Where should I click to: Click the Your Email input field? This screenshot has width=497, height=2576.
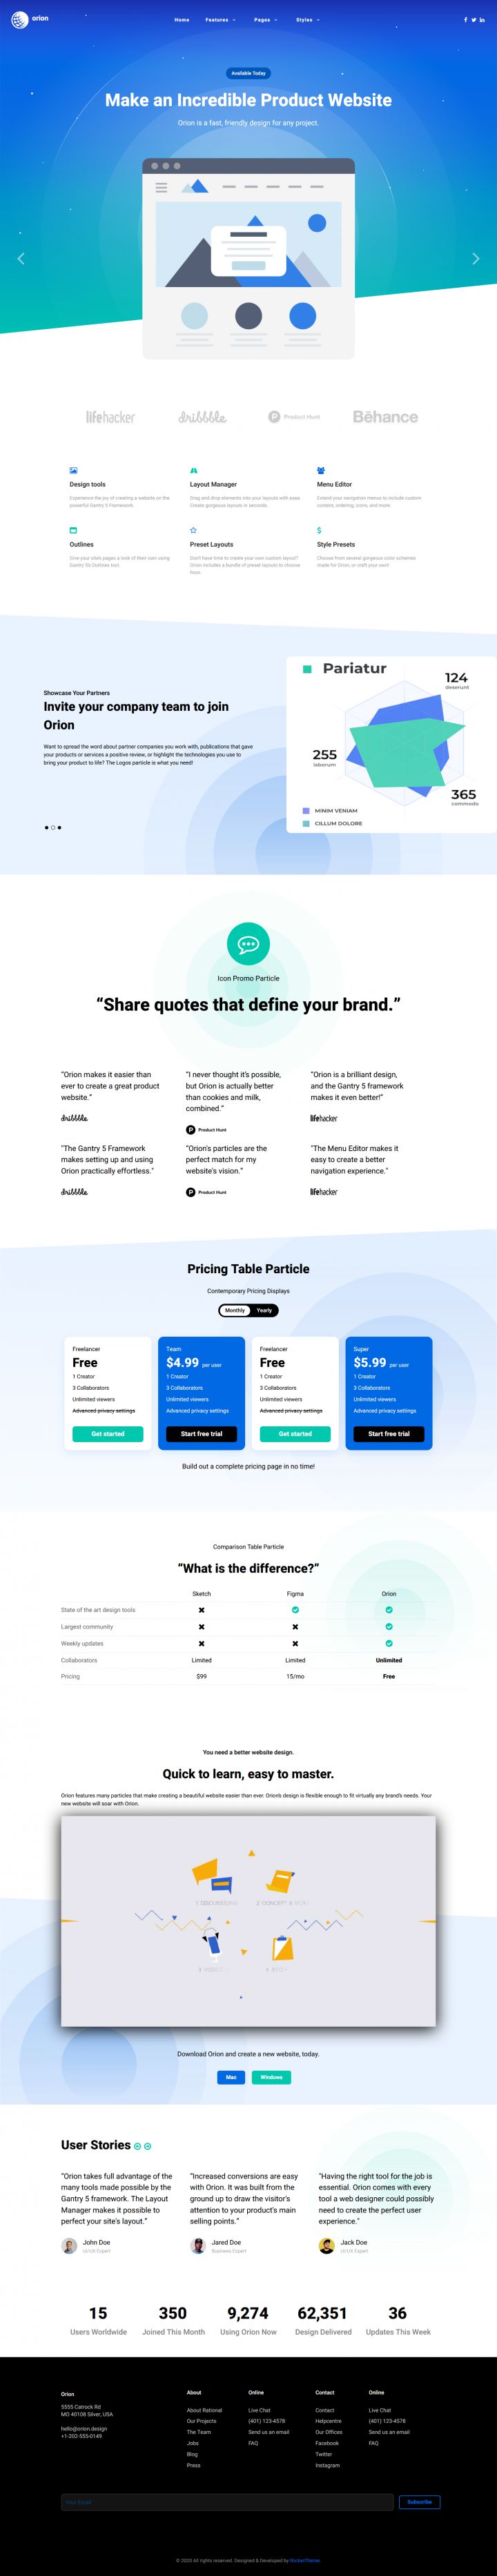227,2502
